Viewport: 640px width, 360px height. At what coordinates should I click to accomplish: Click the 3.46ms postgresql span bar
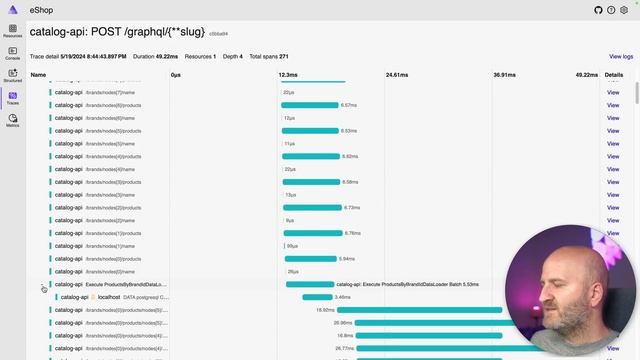(x=318, y=297)
